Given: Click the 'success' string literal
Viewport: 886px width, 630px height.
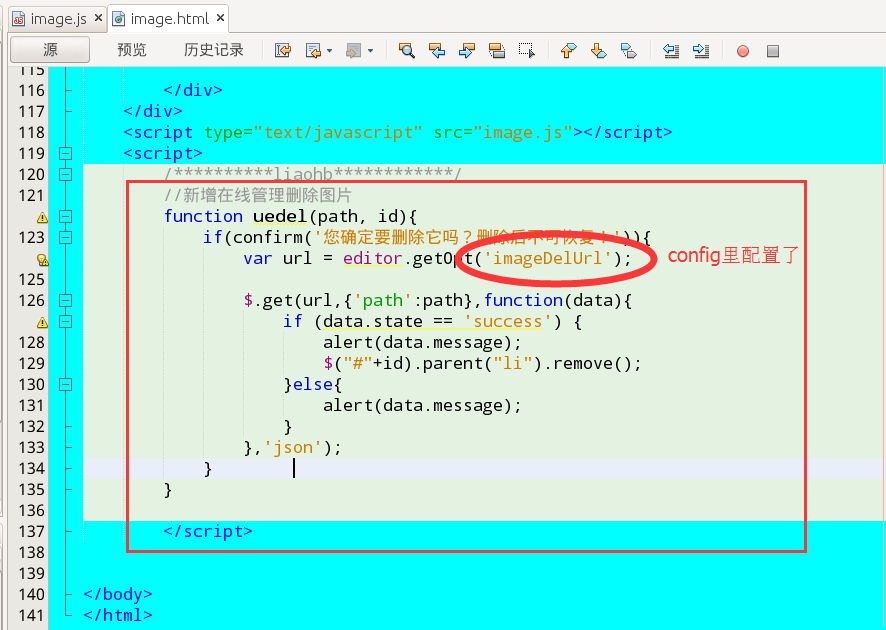Looking at the screenshot, I should click(507, 321).
